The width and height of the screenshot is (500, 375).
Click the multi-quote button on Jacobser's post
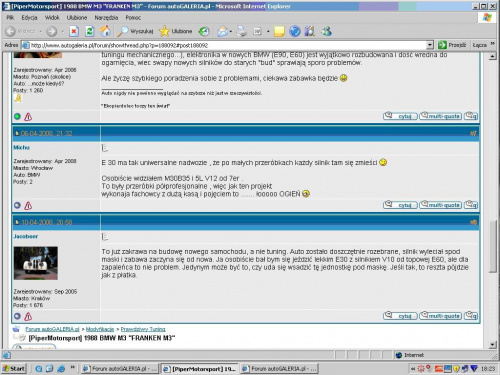440,316
